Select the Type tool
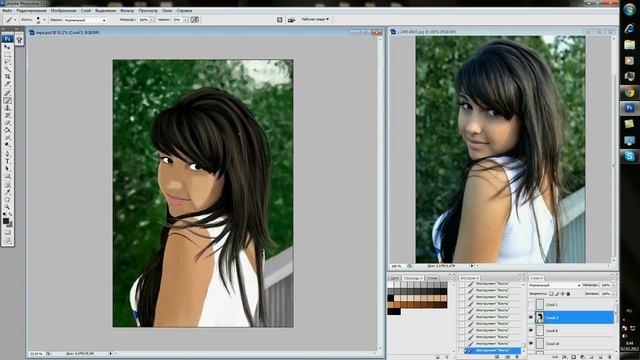This screenshot has width=640, height=360. tap(7, 161)
